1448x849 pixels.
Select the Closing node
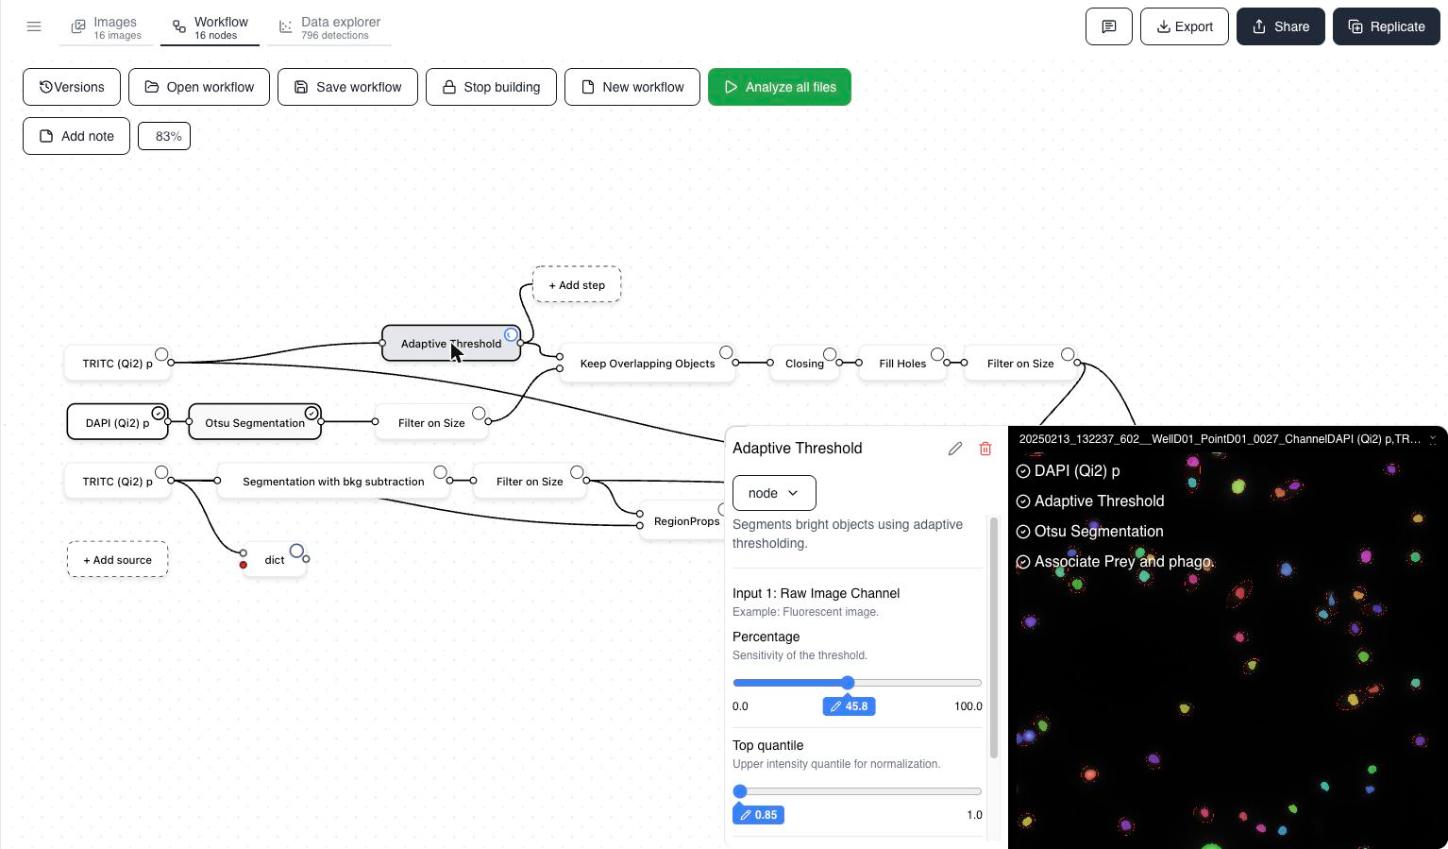coord(804,364)
